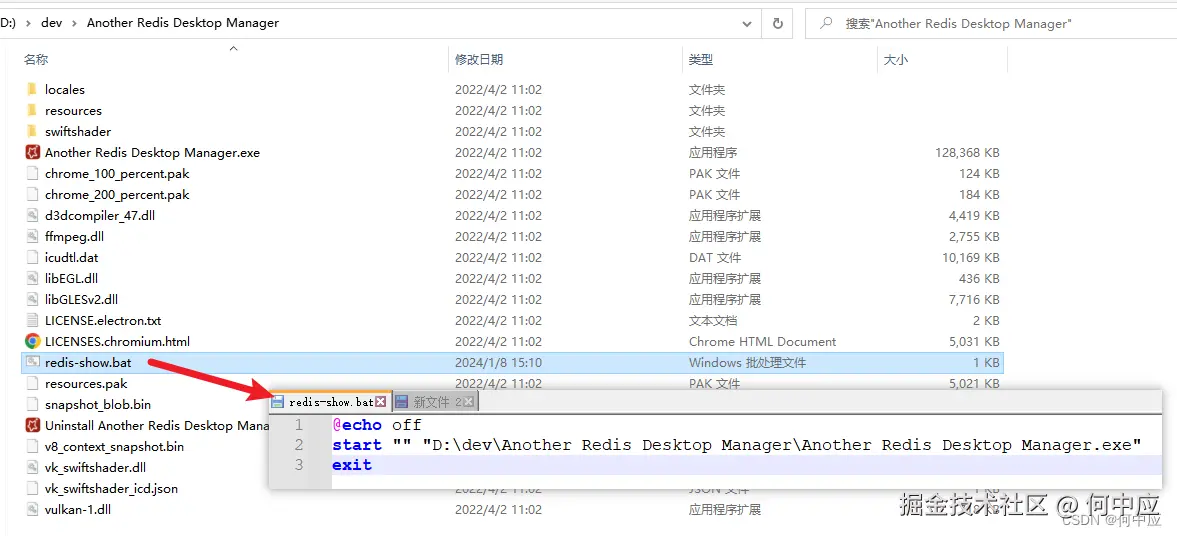Click the chrome_200_percent.pak file icon
This screenshot has height=536, width=1177.
32,194
